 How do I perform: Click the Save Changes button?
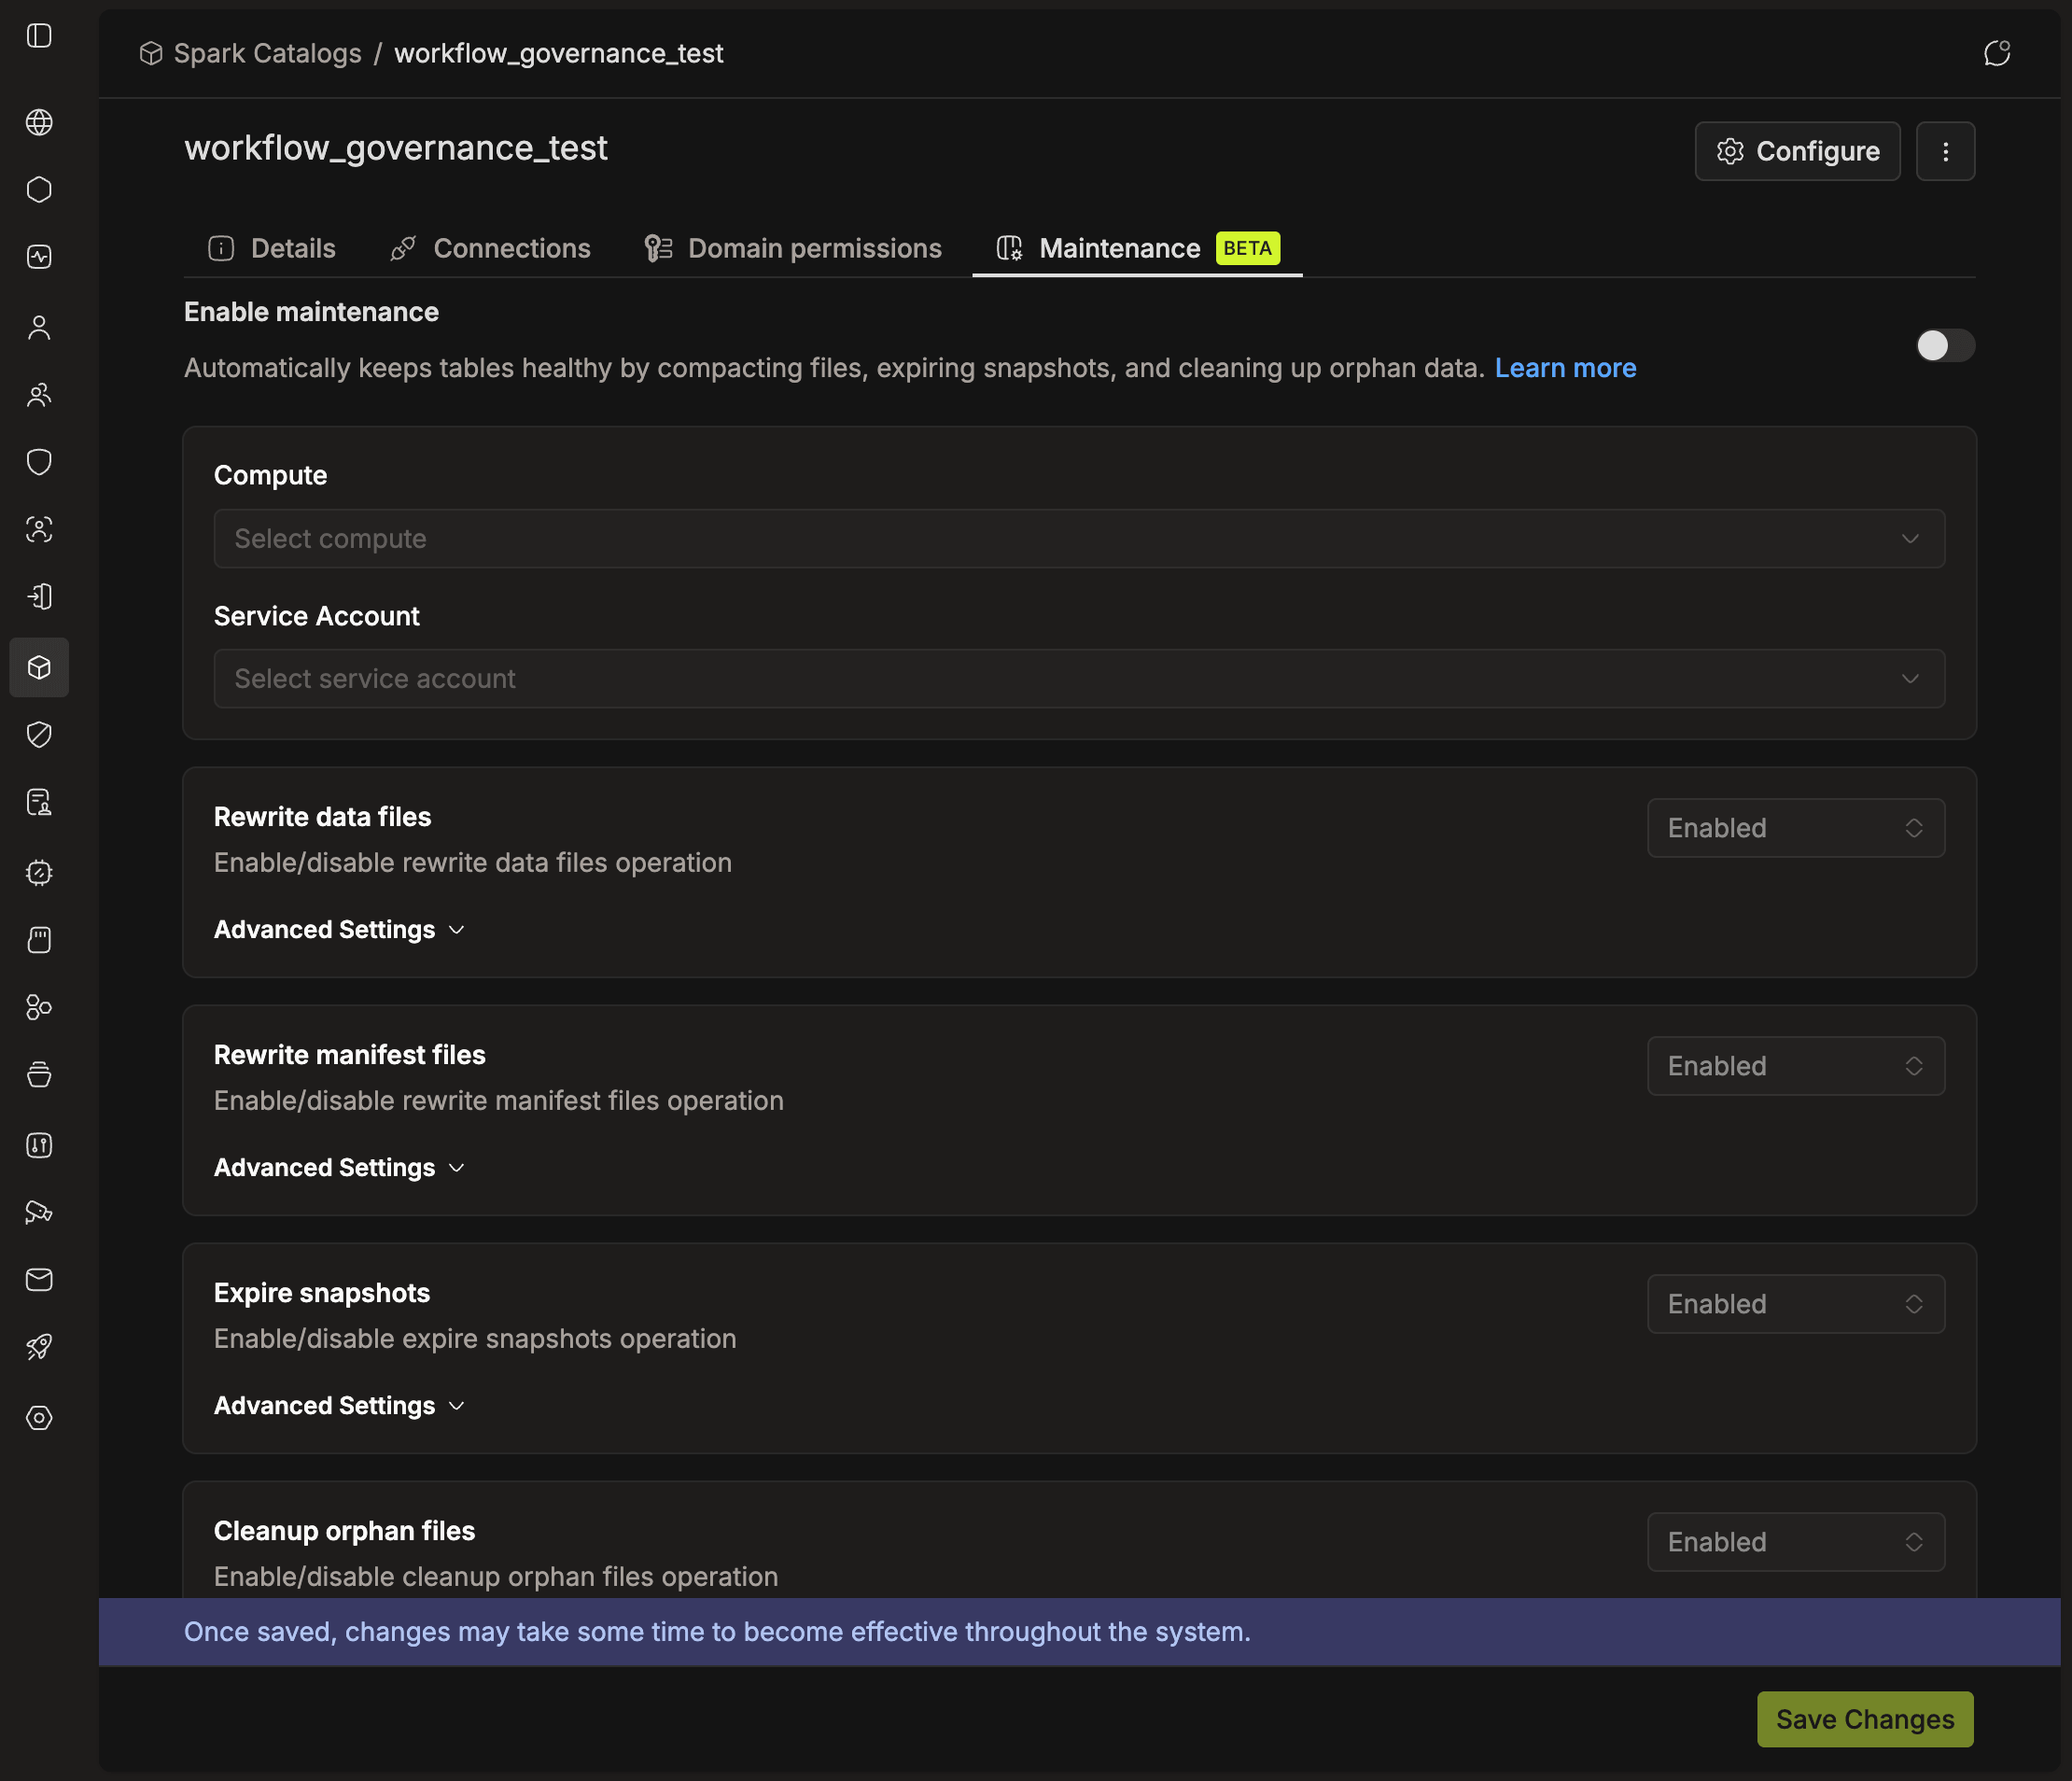click(1865, 1719)
